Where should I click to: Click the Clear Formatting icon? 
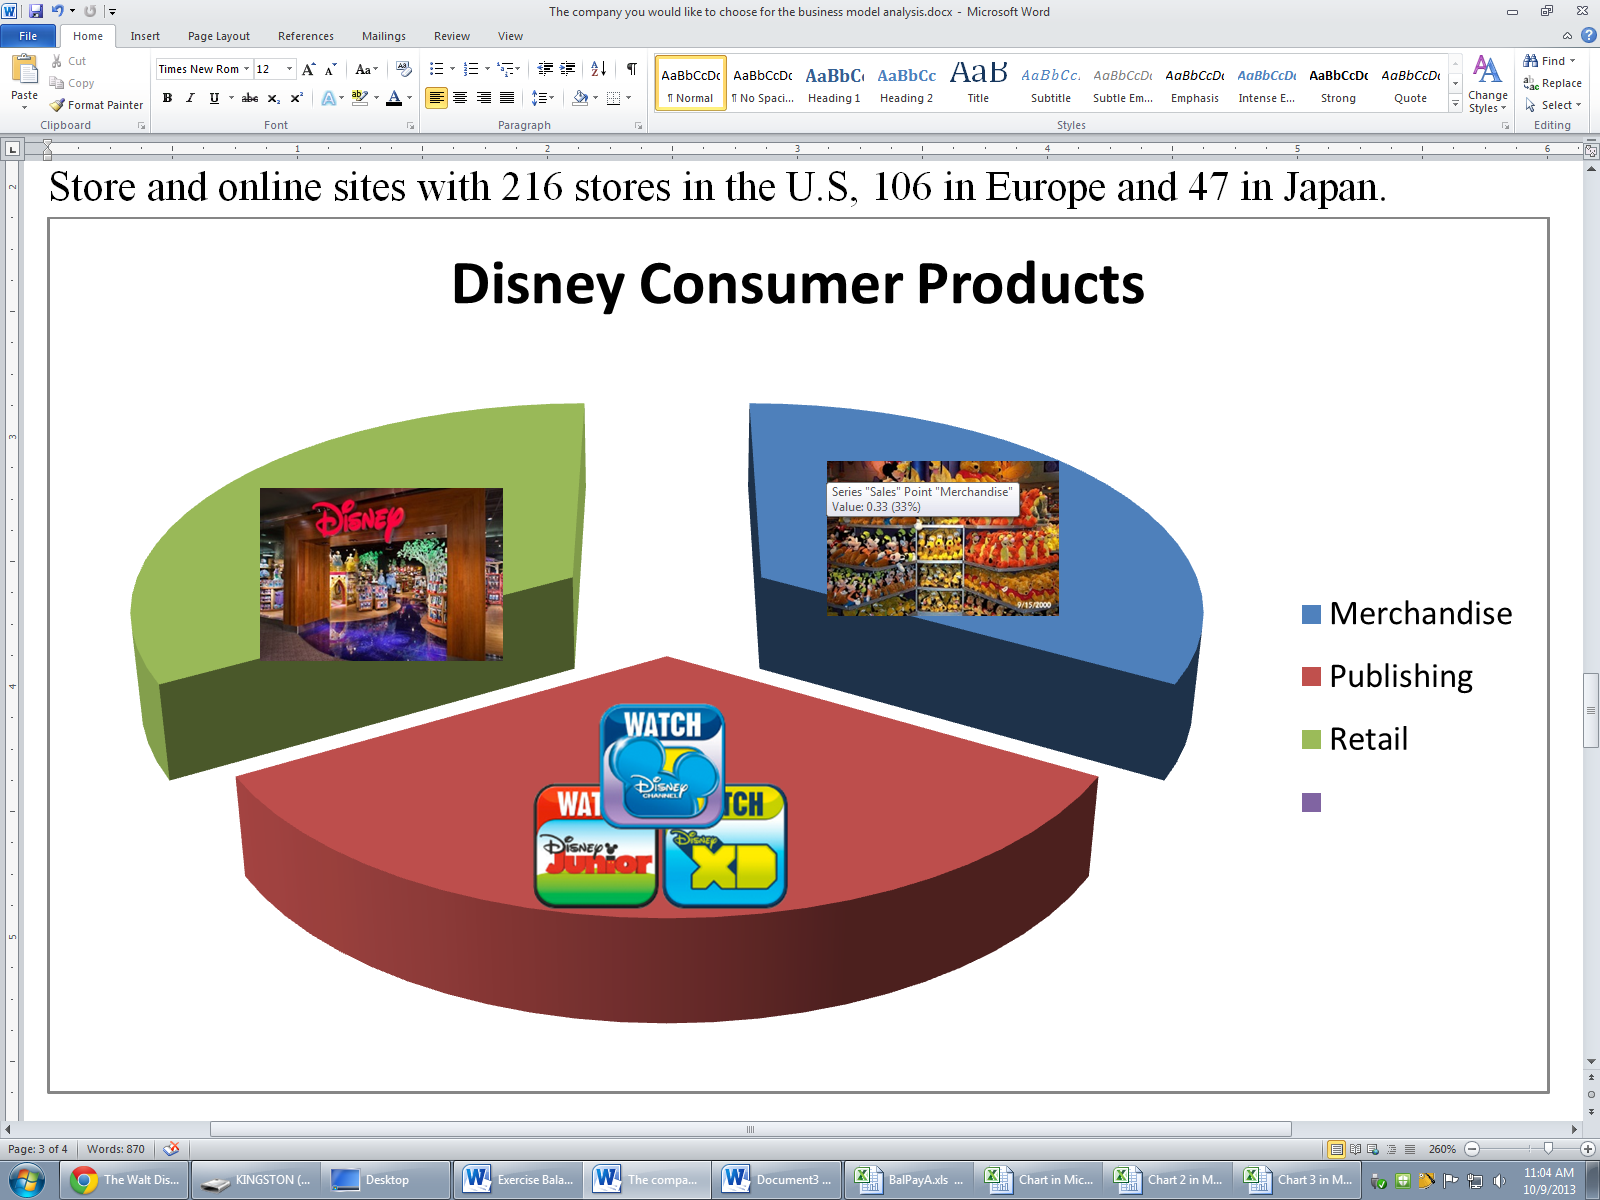404,69
